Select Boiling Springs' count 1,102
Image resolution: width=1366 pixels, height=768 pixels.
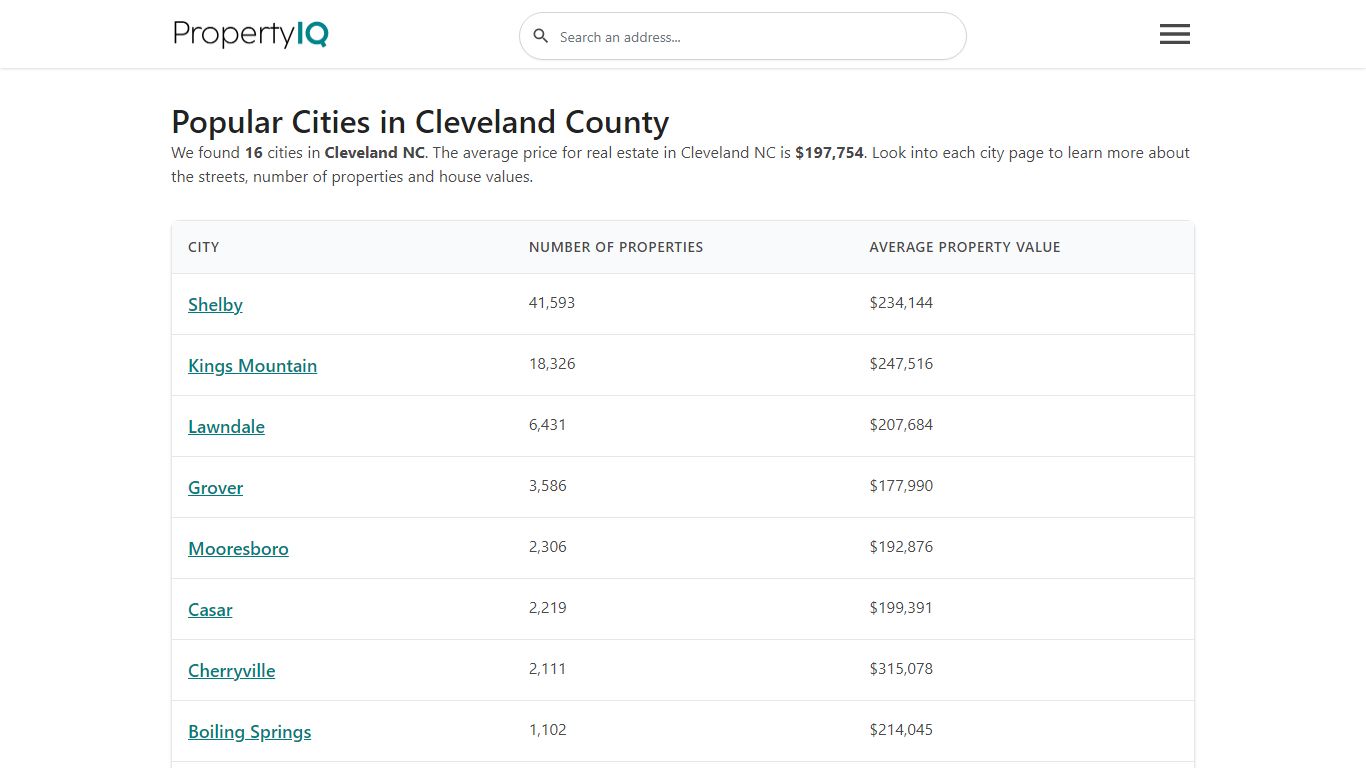[547, 730]
